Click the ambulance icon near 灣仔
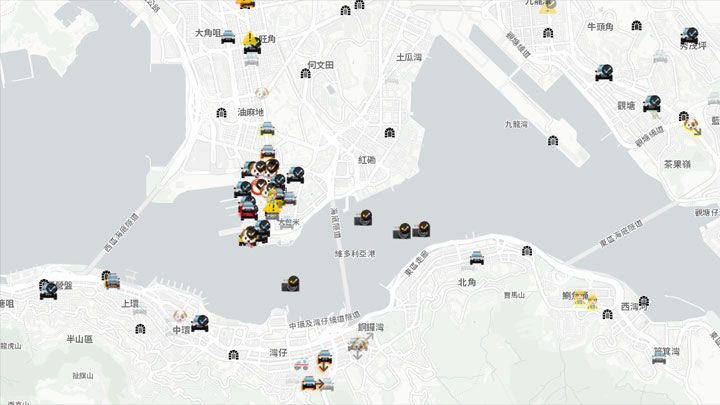Screen dimensions: 720x405 click(x=301, y=365)
